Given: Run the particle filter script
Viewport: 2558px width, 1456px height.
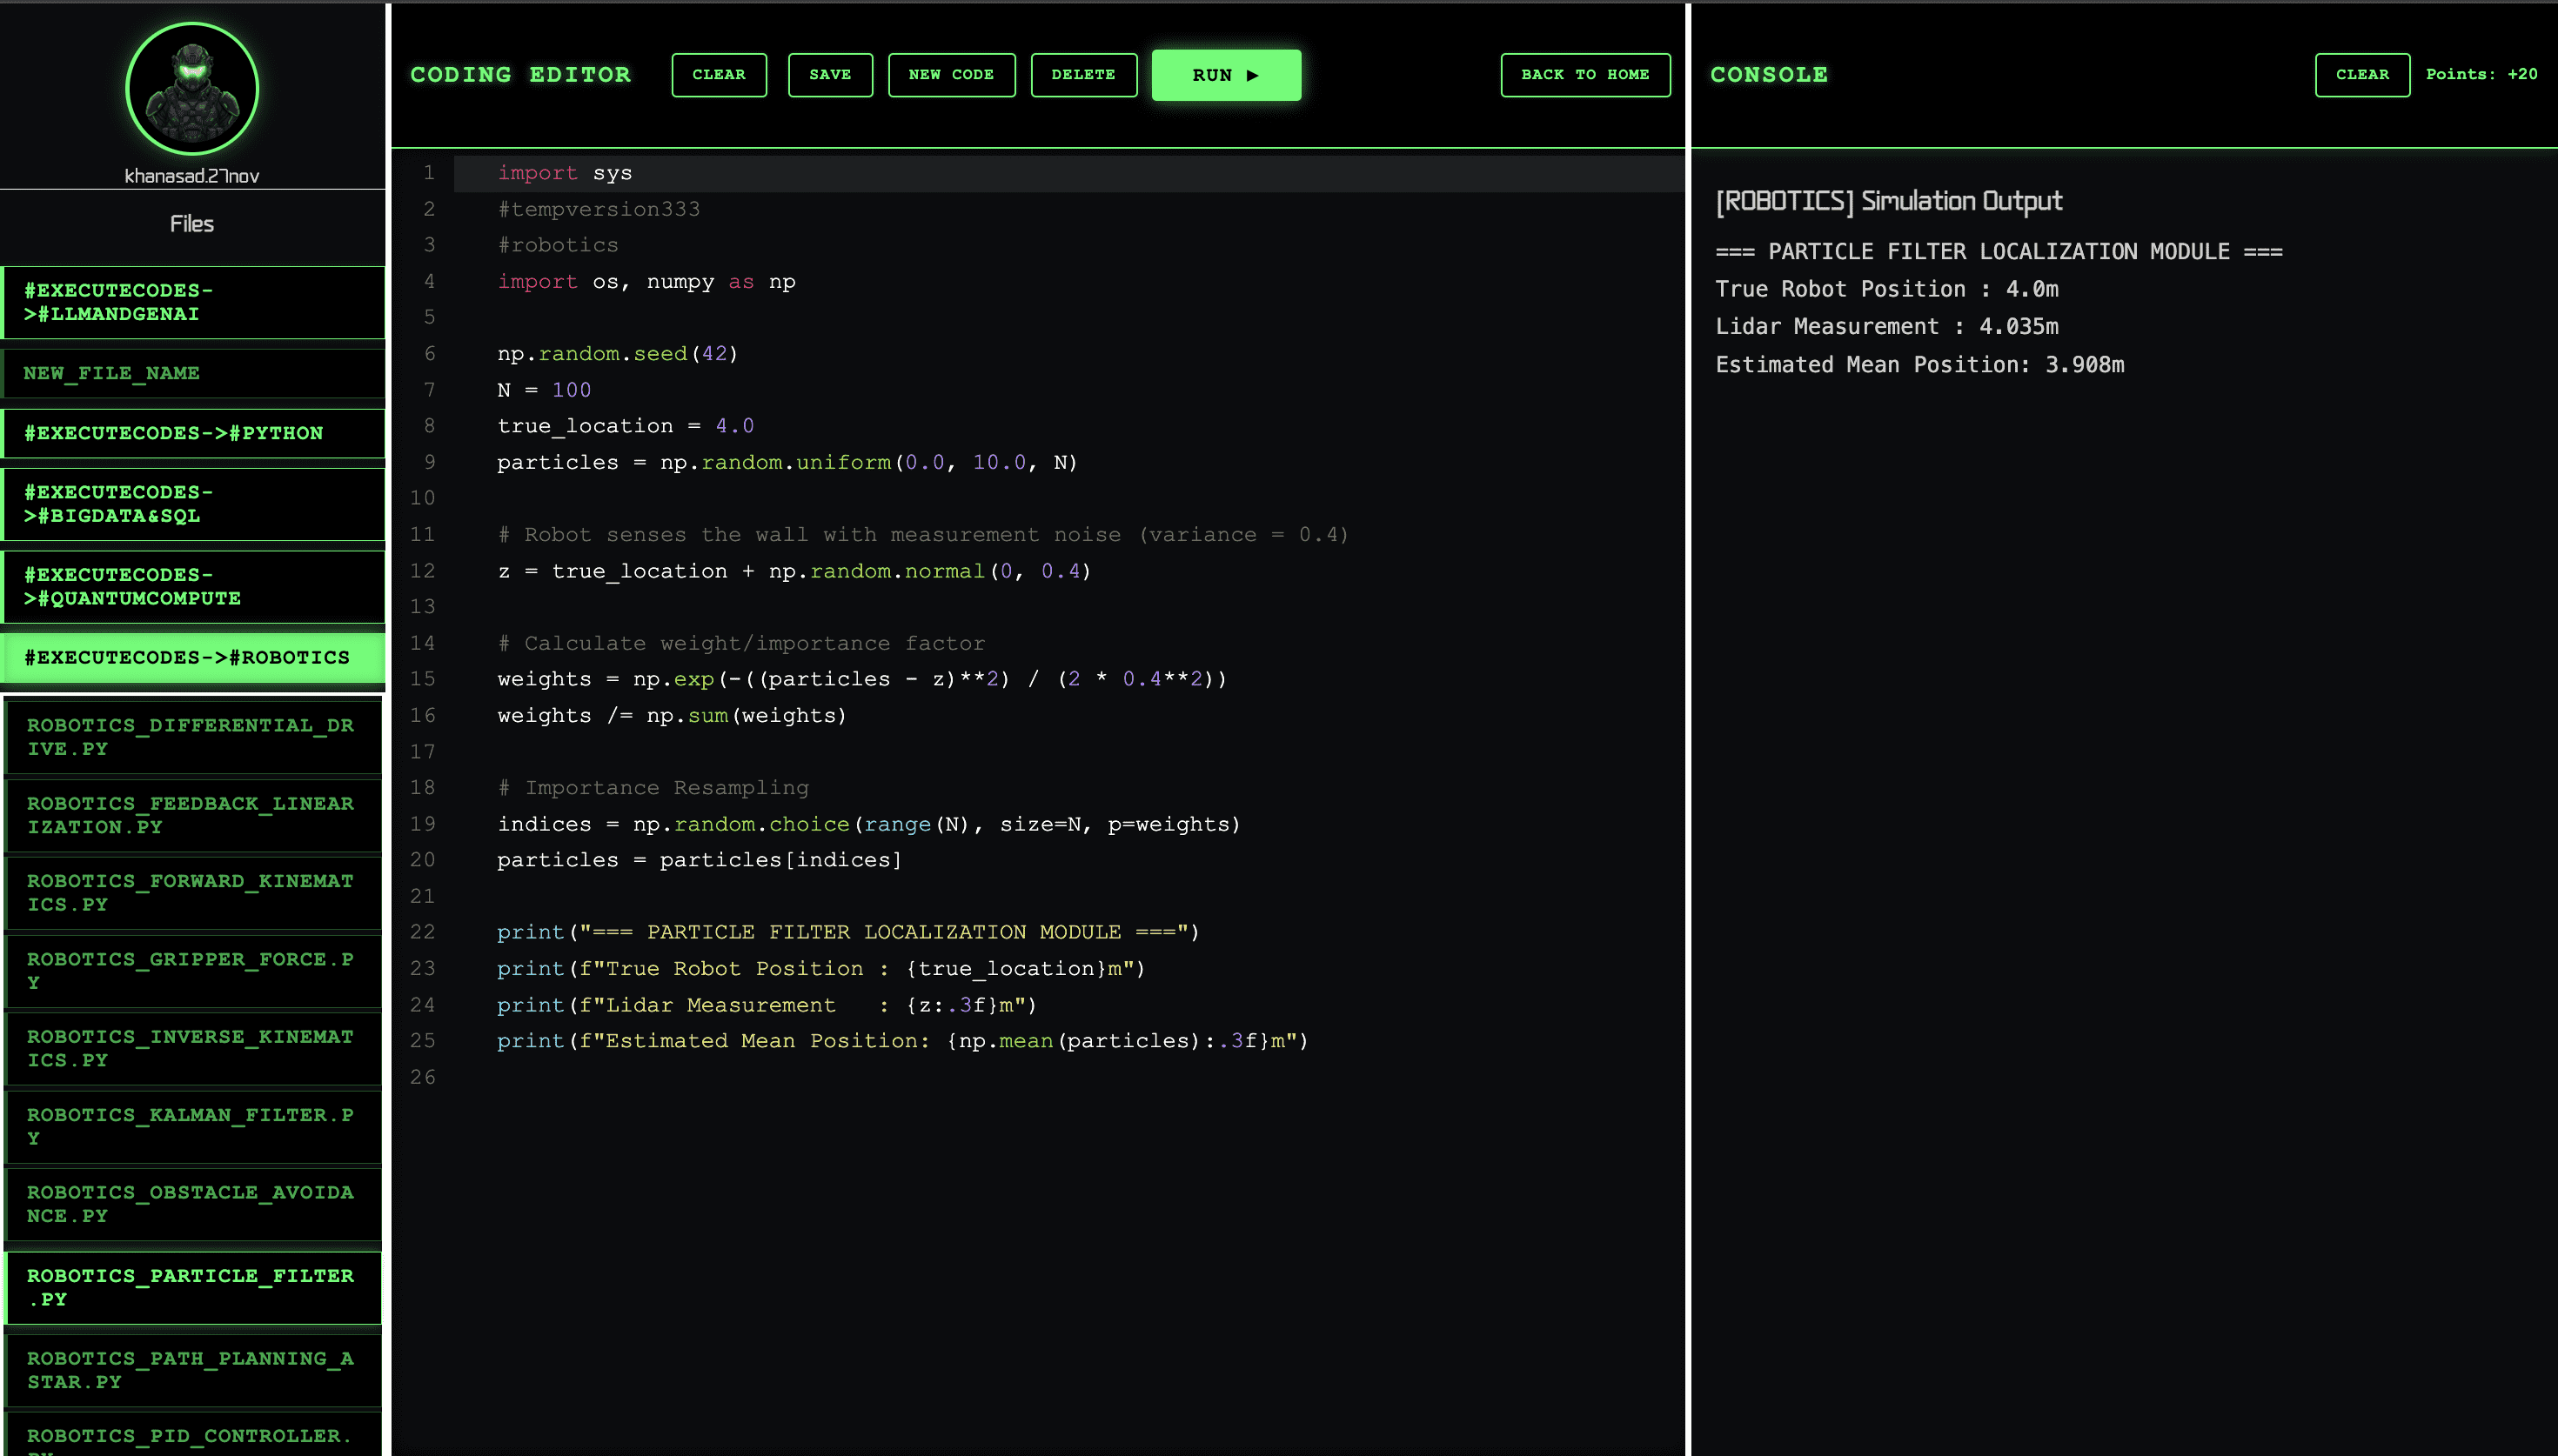Looking at the screenshot, I should [x=1226, y=75].
